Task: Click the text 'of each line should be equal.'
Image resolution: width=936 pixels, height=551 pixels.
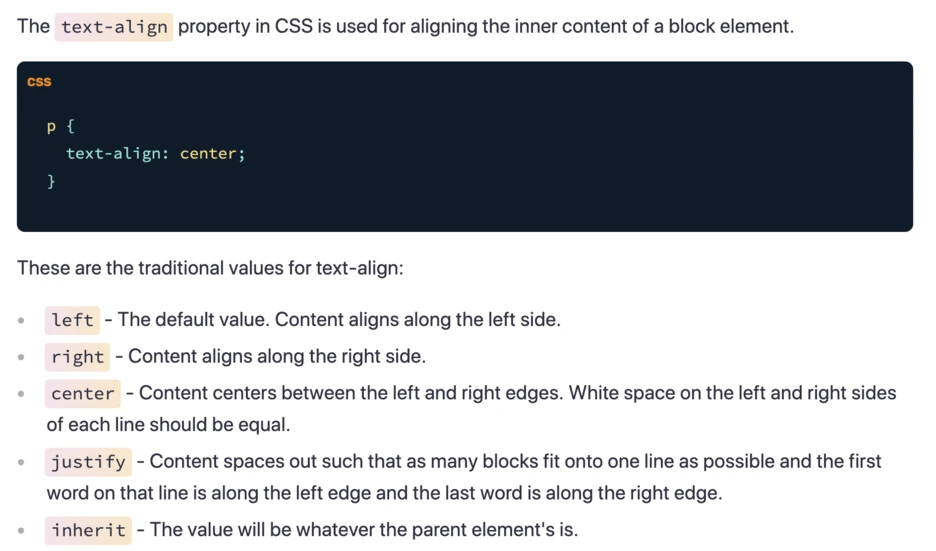Action: pos(168,424)
